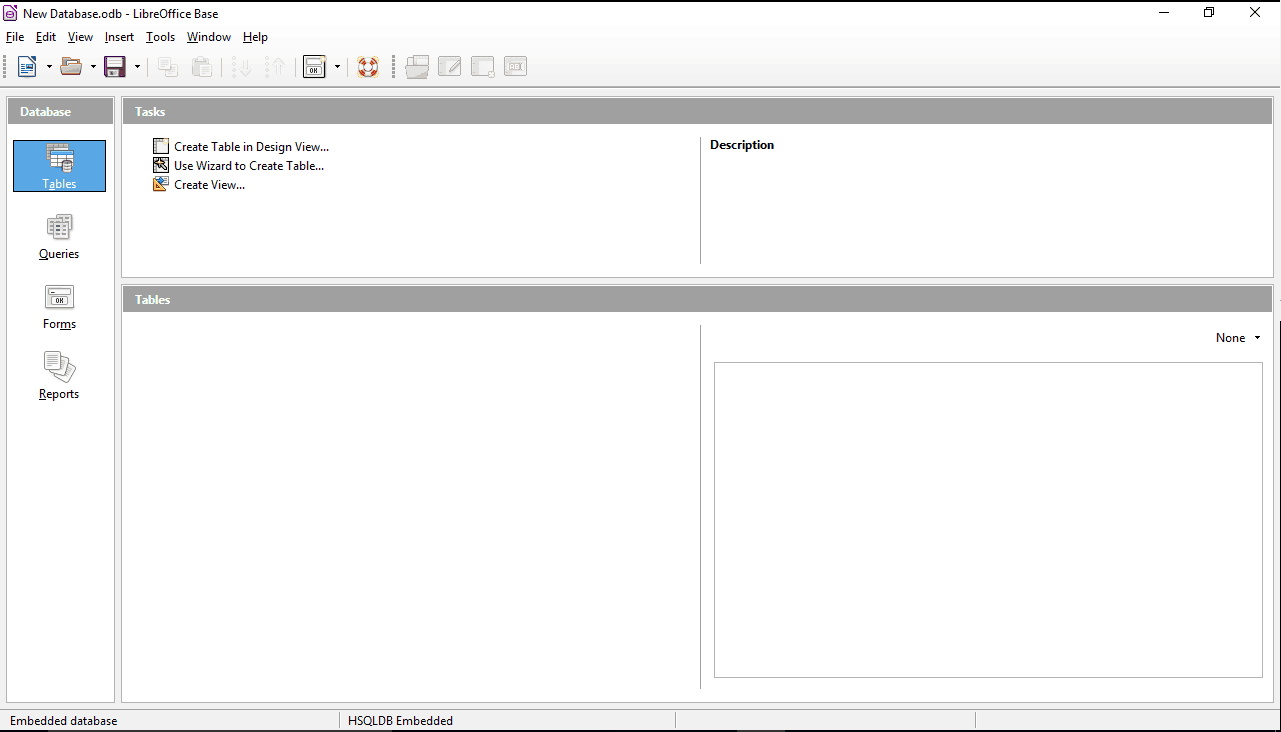Open the View menu
Screen dimensions: 1281x732
[x=80, y=37]
